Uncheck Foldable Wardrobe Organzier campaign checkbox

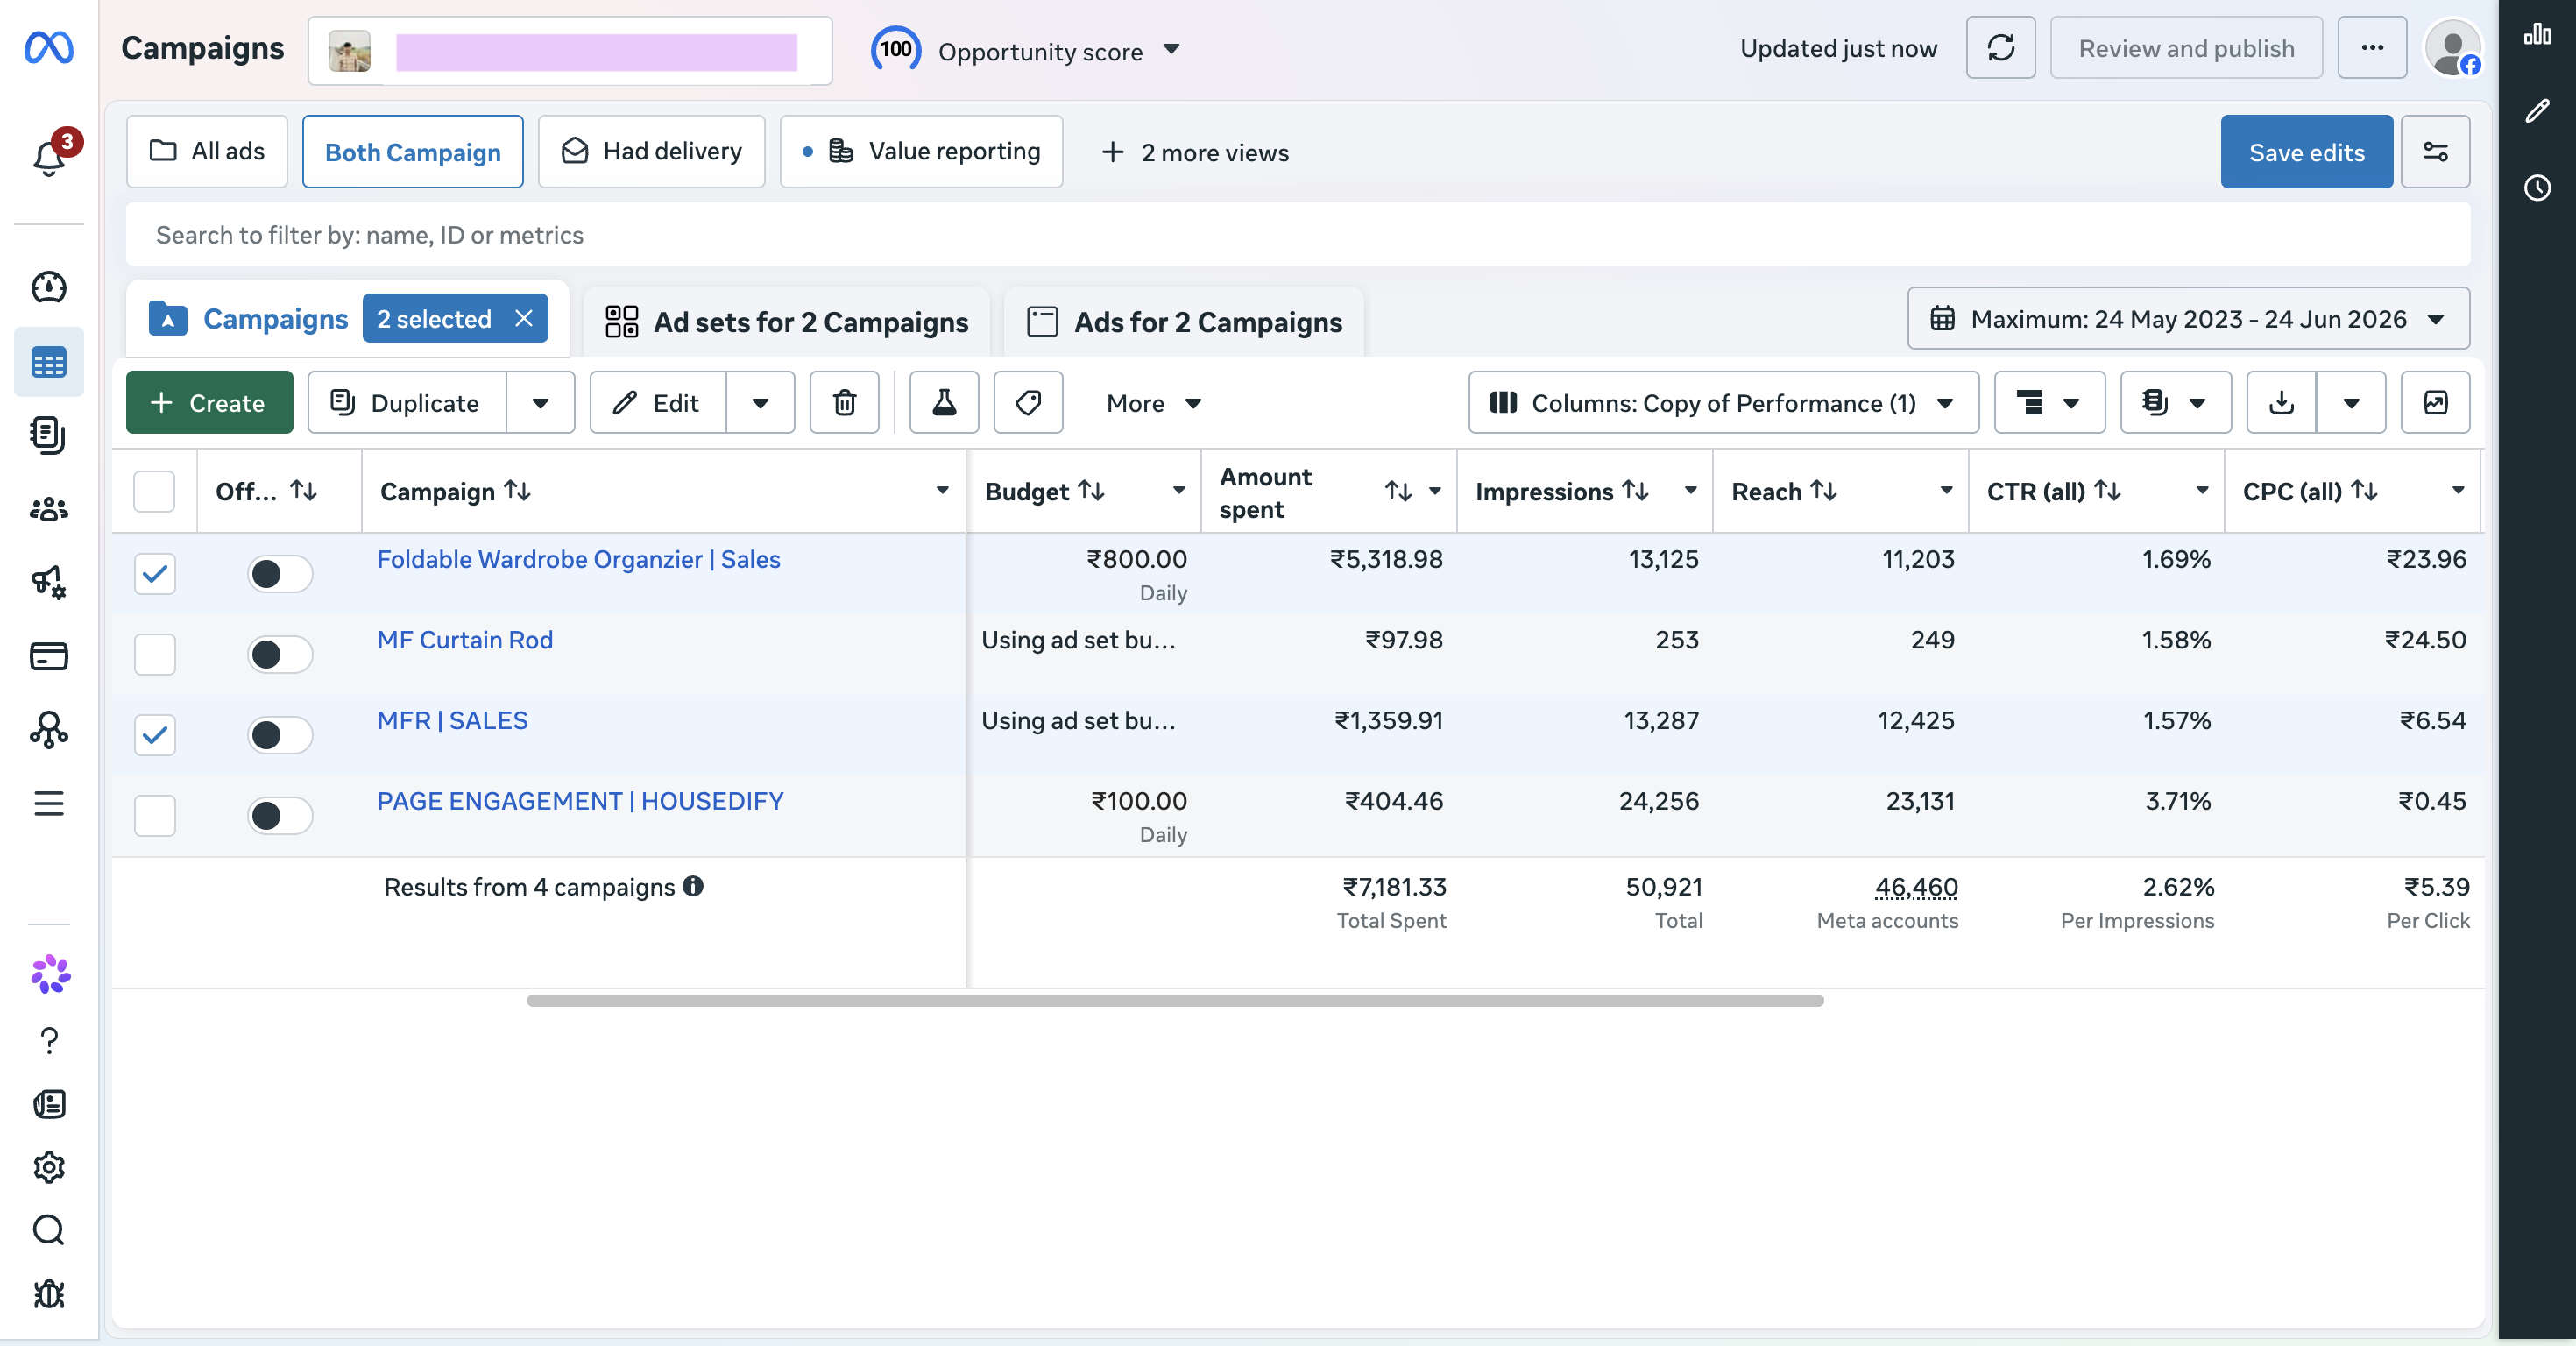coord(154,573)
